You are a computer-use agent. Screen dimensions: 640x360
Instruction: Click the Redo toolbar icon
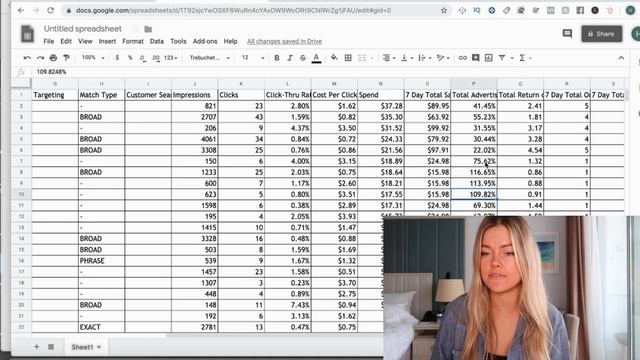40,58
